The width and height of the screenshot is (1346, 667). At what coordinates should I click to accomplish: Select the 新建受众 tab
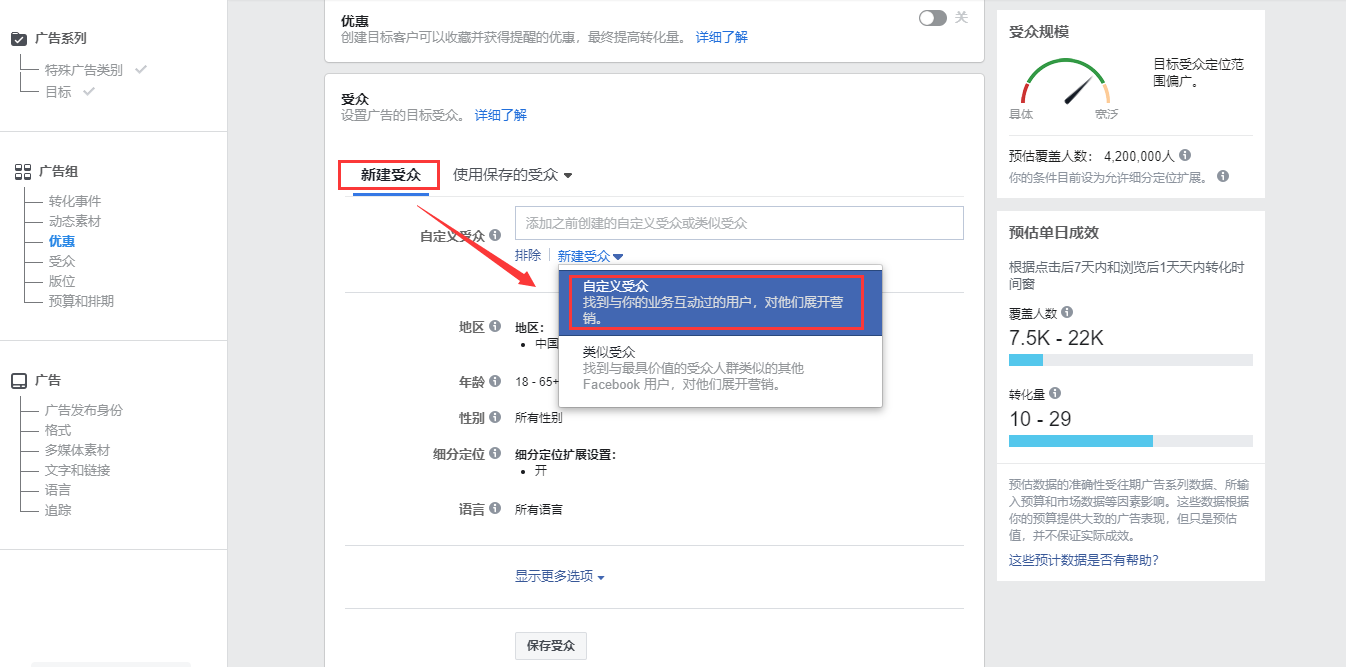point(390,175)
